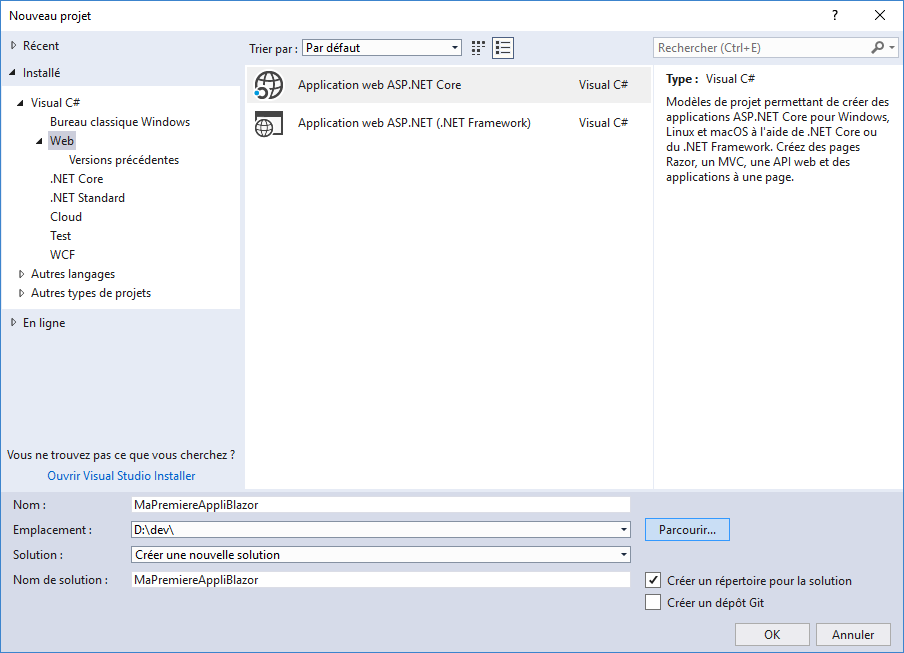904x653 pixels.
Task: Expand the 'En ligne' section
Action: point(14,323)
